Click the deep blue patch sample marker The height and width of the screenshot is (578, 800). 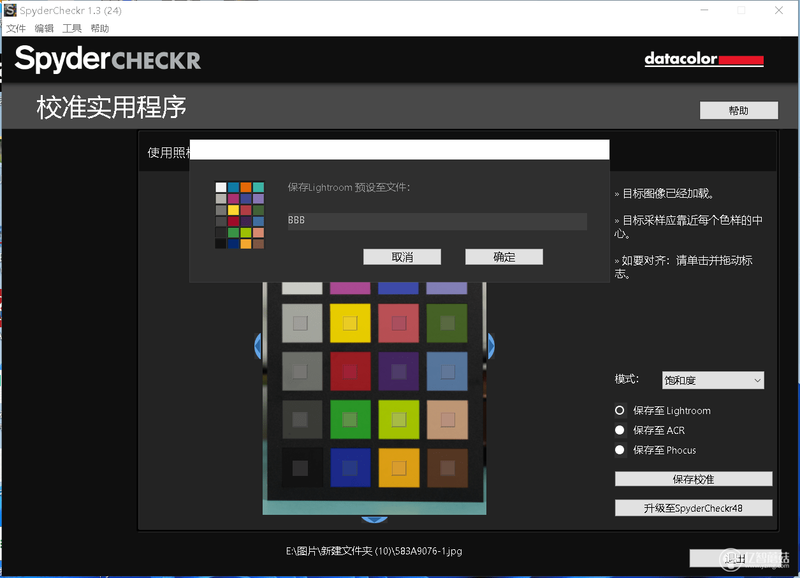pos(350,468)
